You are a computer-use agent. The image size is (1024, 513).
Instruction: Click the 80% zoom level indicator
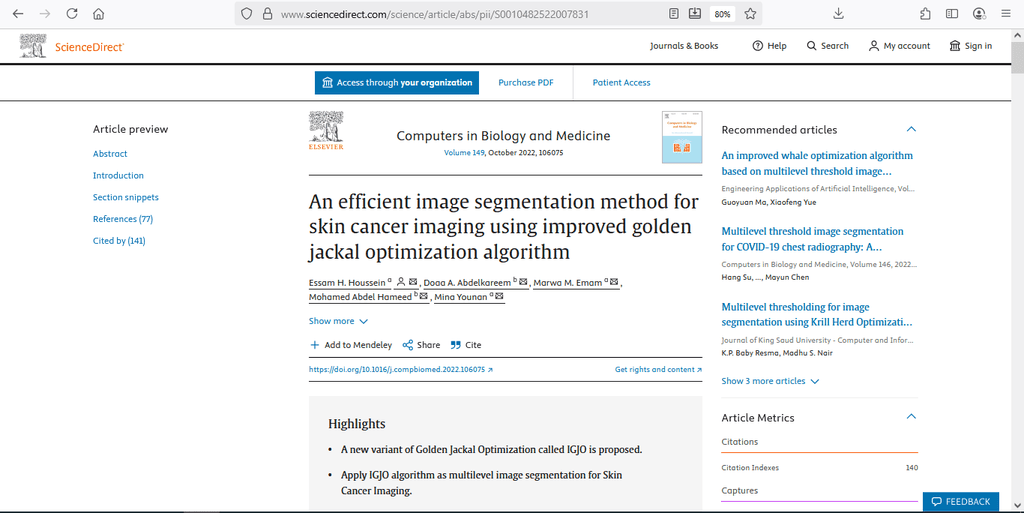pos(722,14)
